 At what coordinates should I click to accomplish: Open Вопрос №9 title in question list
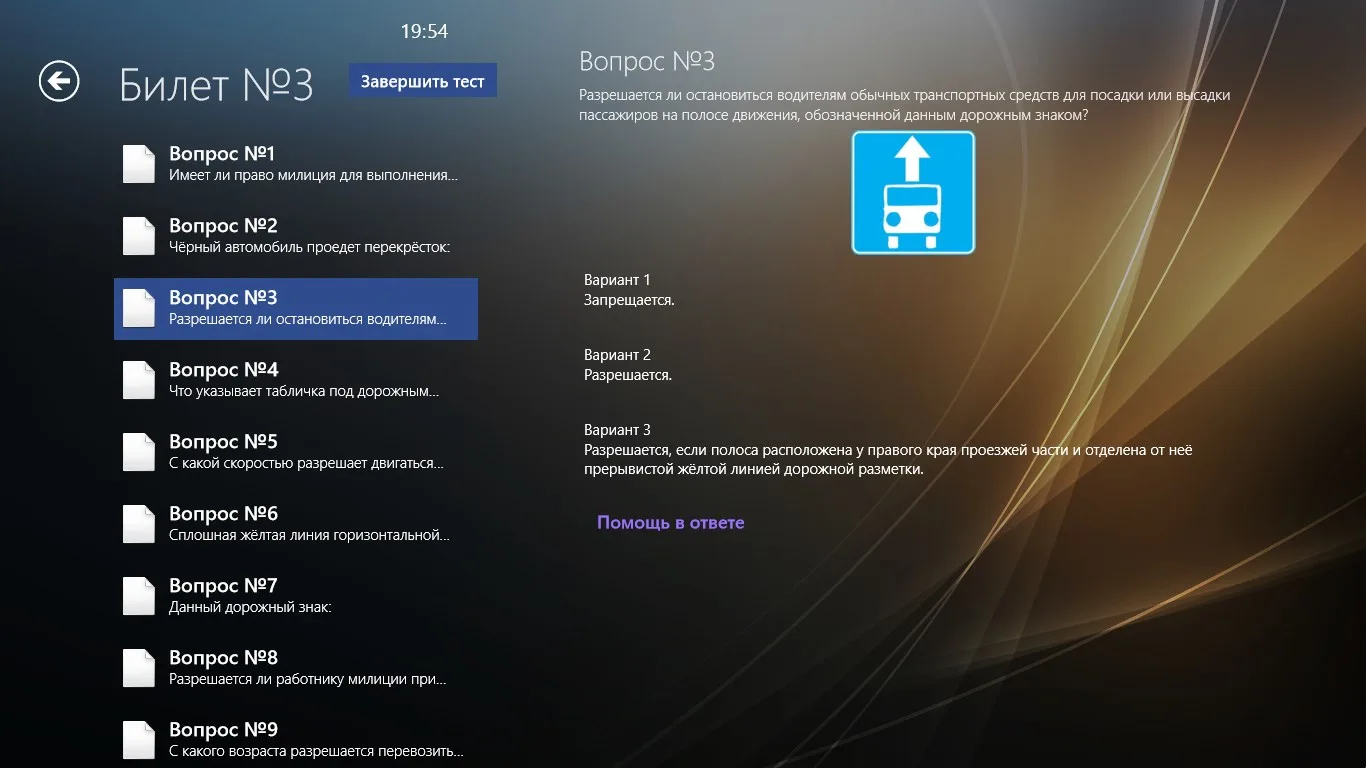point(223,730)
